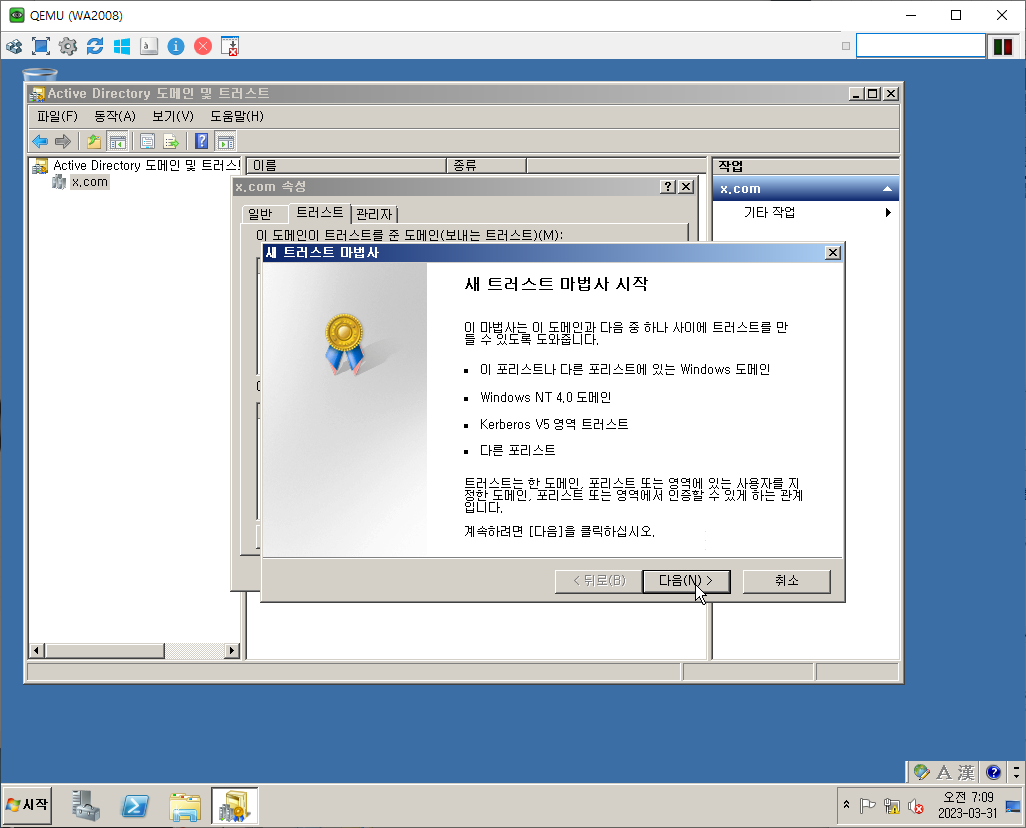Screen dimensions: 1026x828
Task: Select x.com in the console tree
Action: (90, 182)
